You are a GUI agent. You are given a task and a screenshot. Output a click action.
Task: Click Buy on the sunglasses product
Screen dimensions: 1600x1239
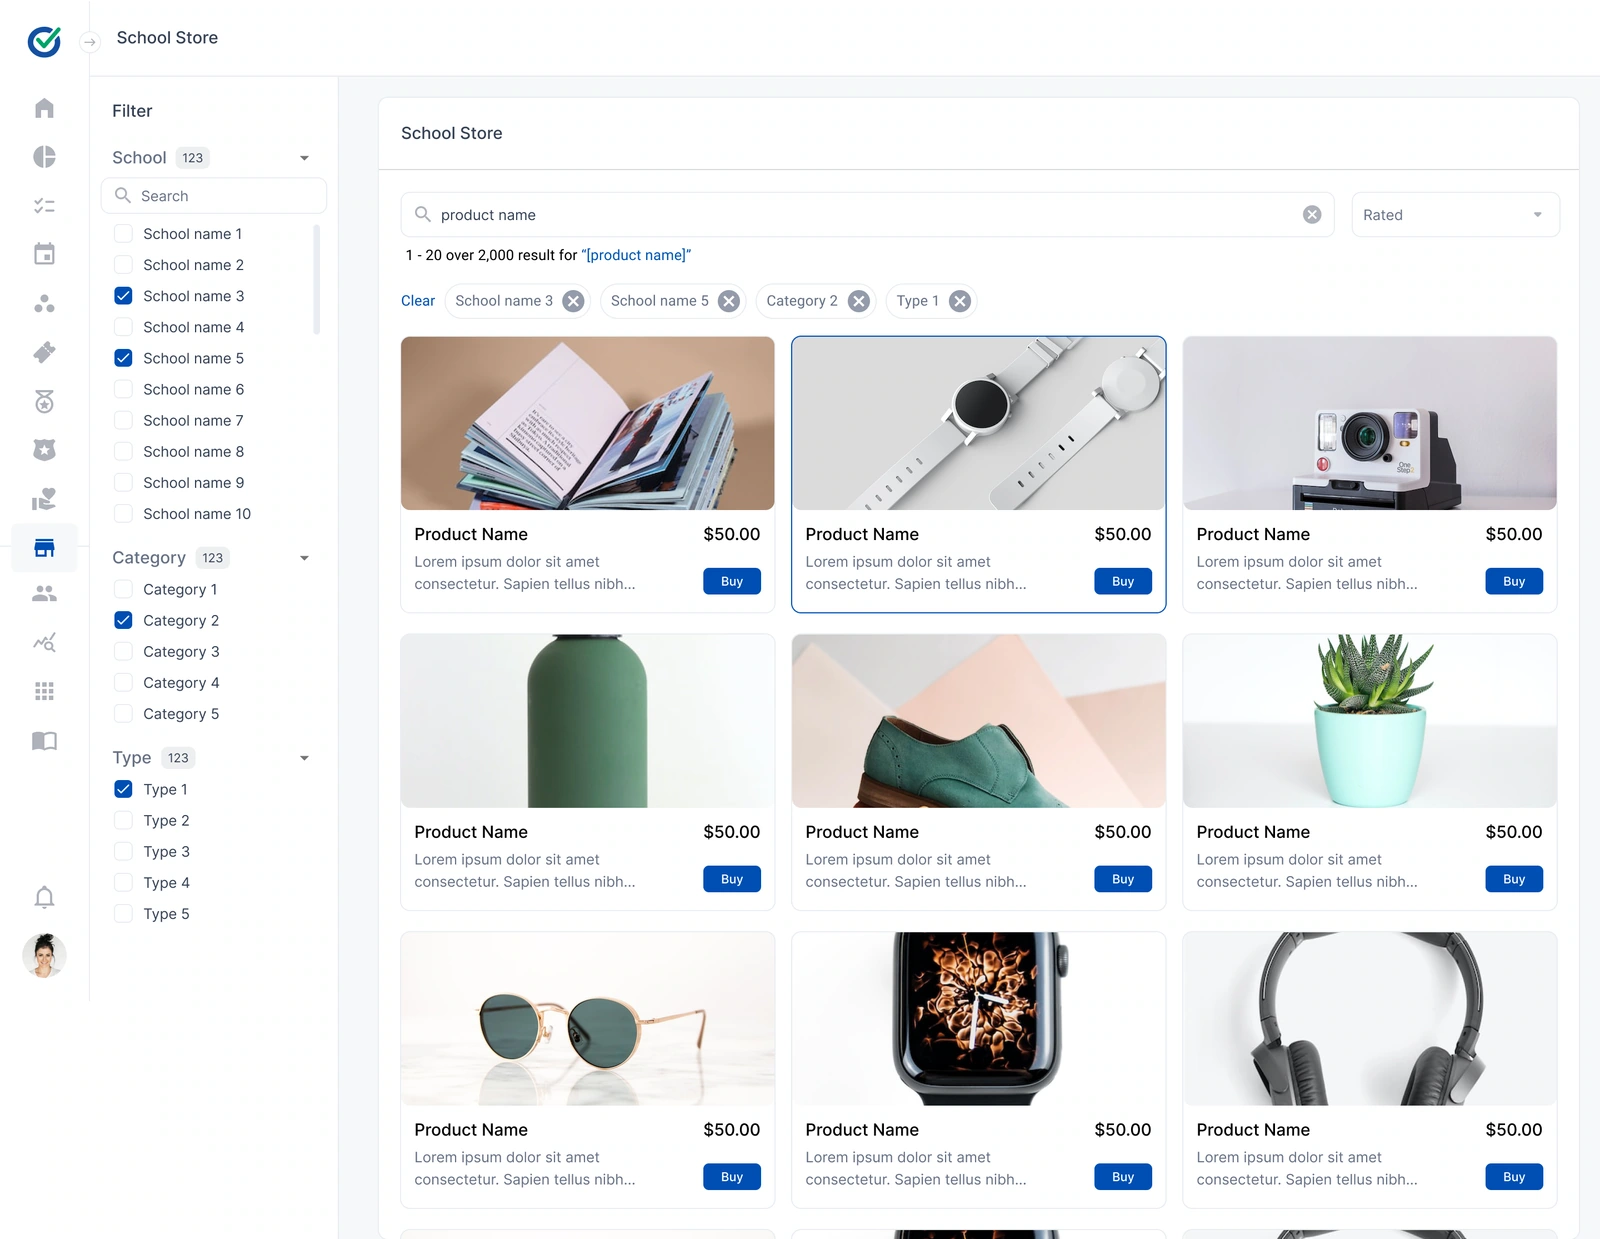(732, 1177)
